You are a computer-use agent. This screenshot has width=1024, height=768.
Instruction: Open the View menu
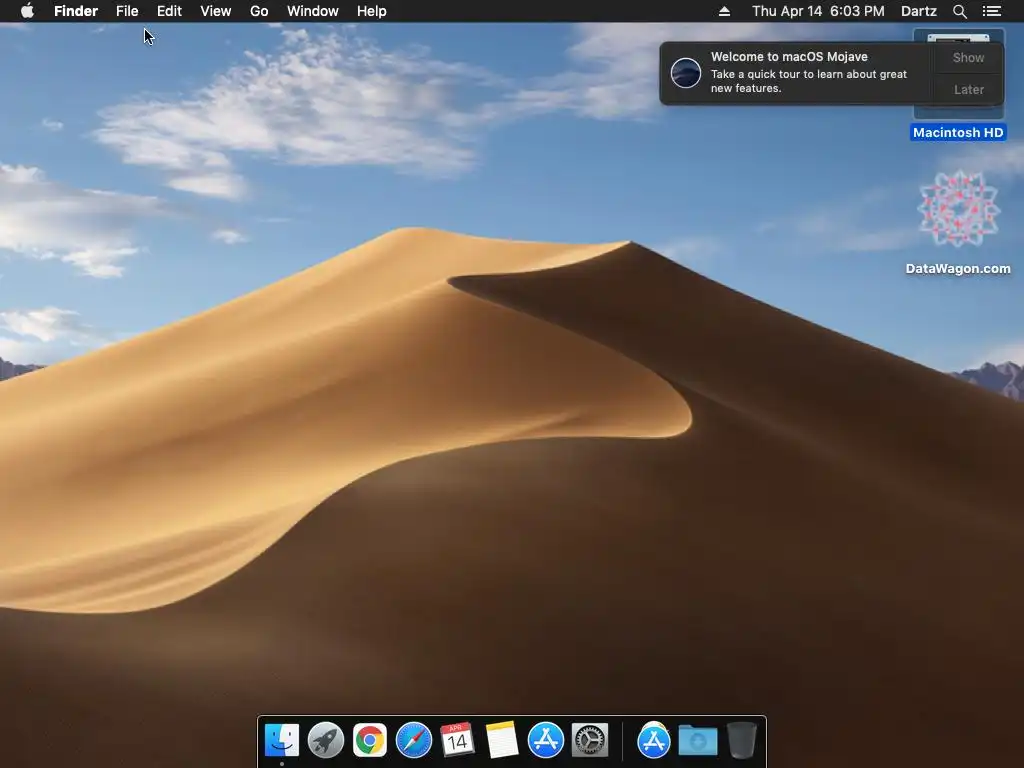[216, 11]
